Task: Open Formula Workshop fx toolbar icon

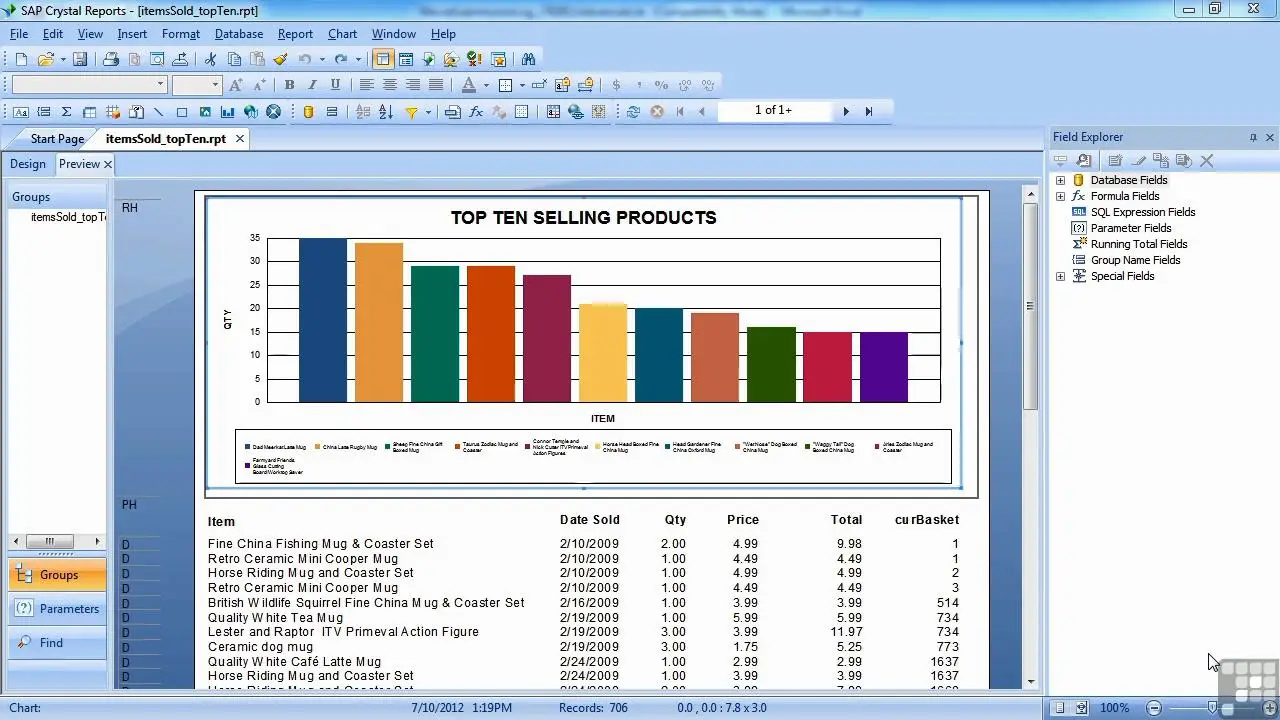Action: [x=476, y=112]
